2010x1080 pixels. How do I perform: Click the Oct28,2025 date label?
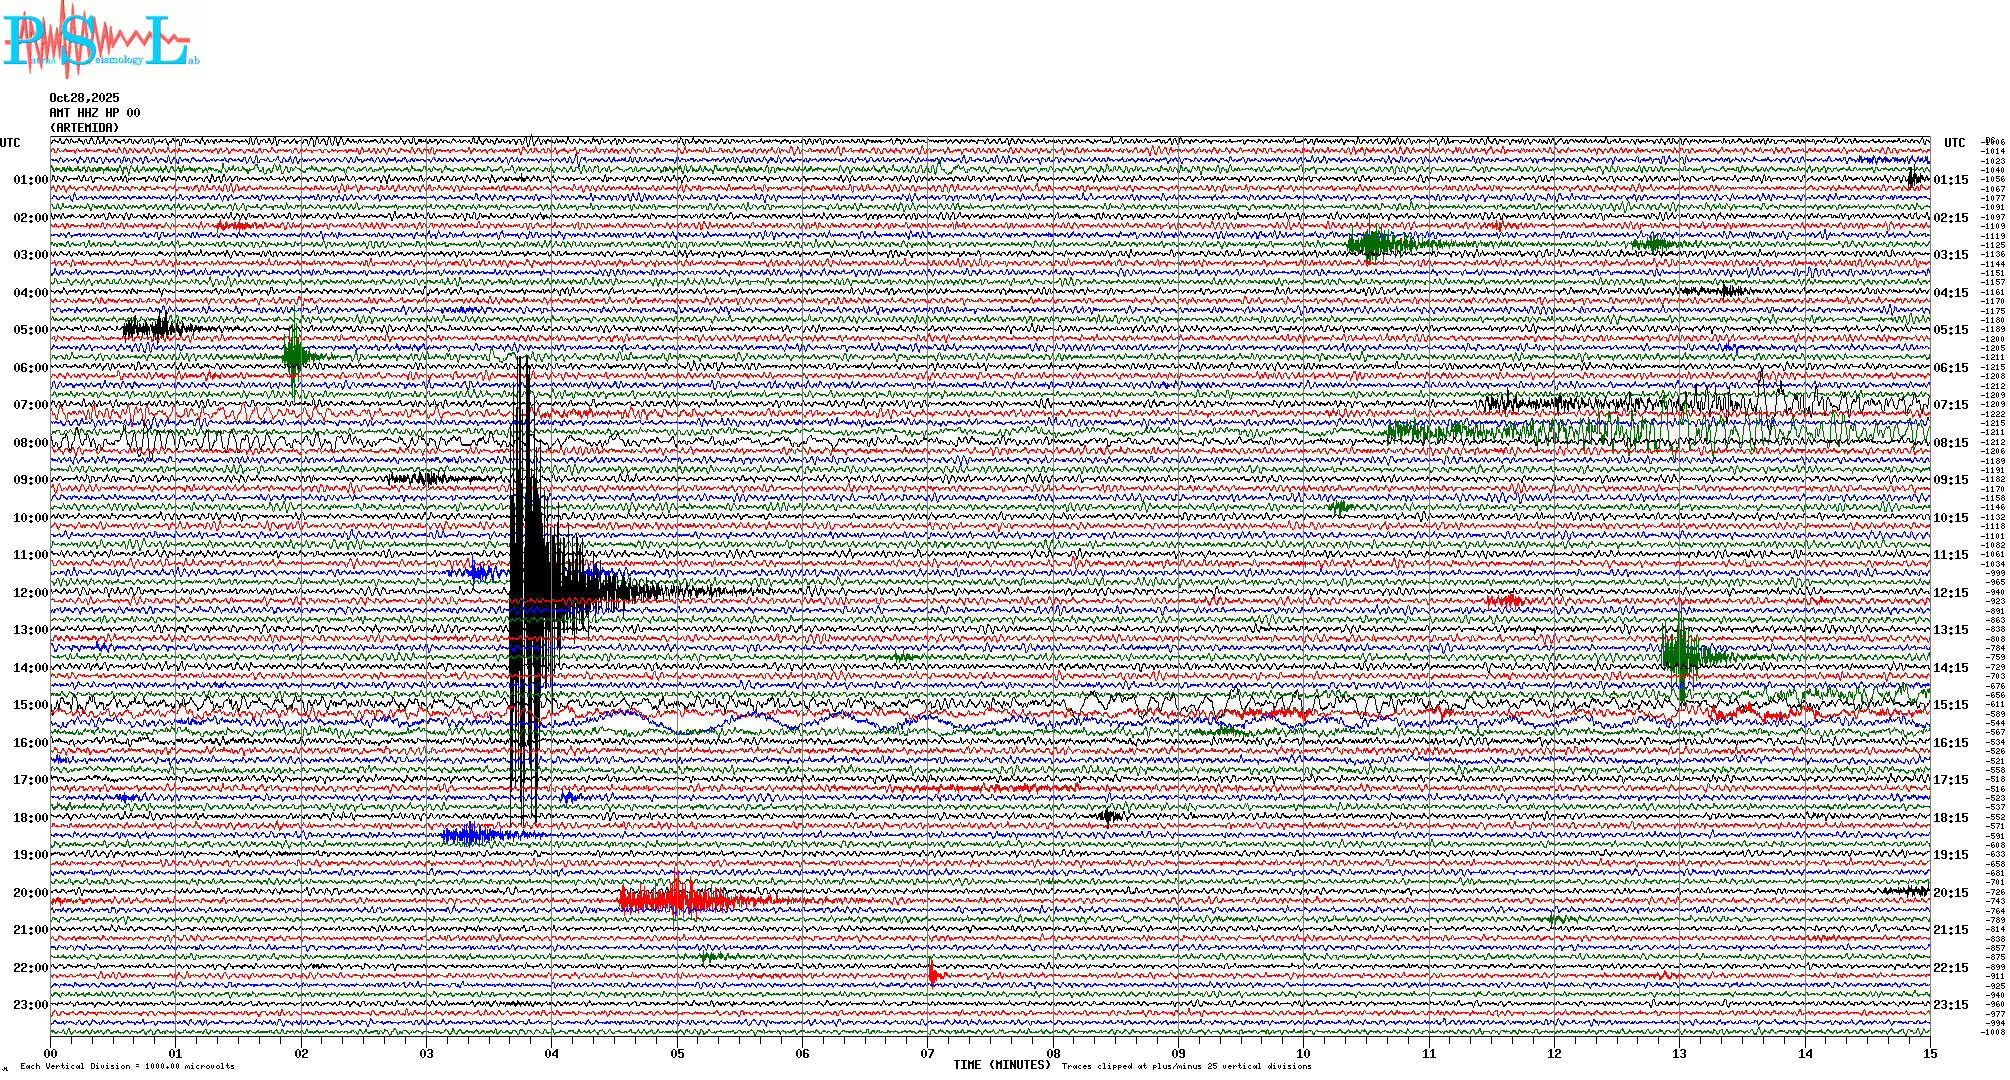click(x=84, y=98)
